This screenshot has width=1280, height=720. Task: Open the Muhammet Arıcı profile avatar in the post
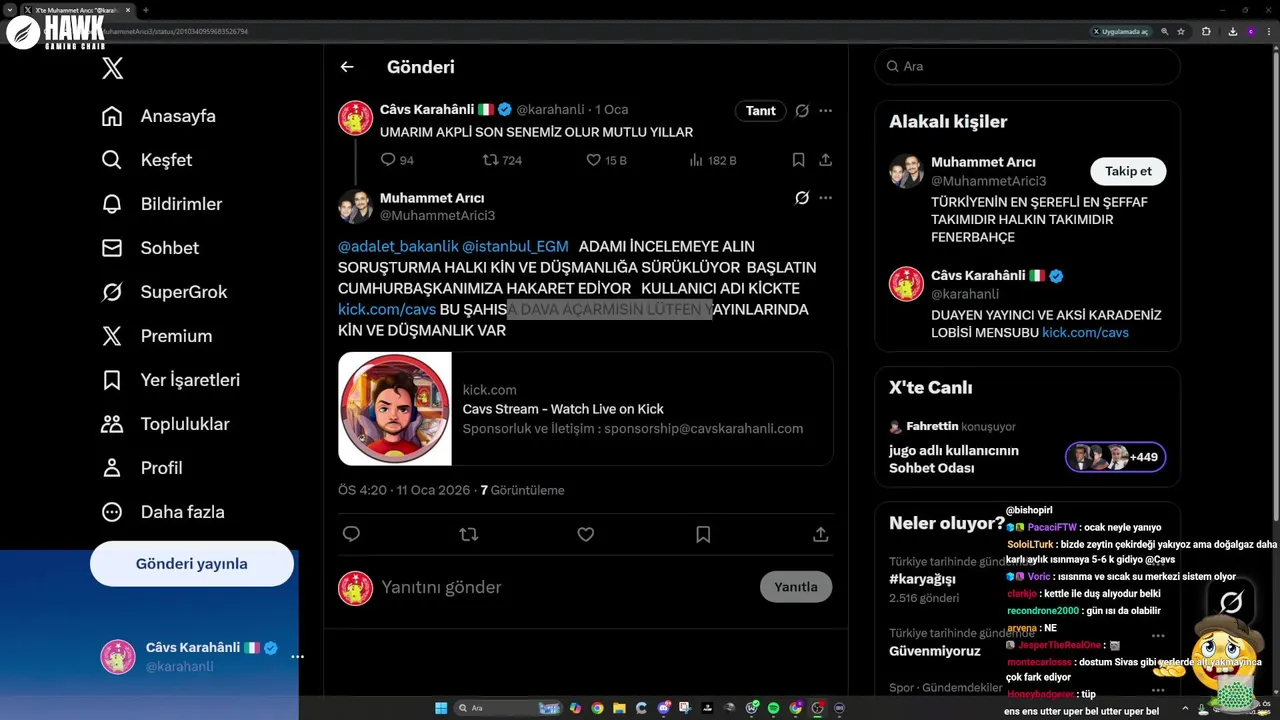tap(355, 206)
